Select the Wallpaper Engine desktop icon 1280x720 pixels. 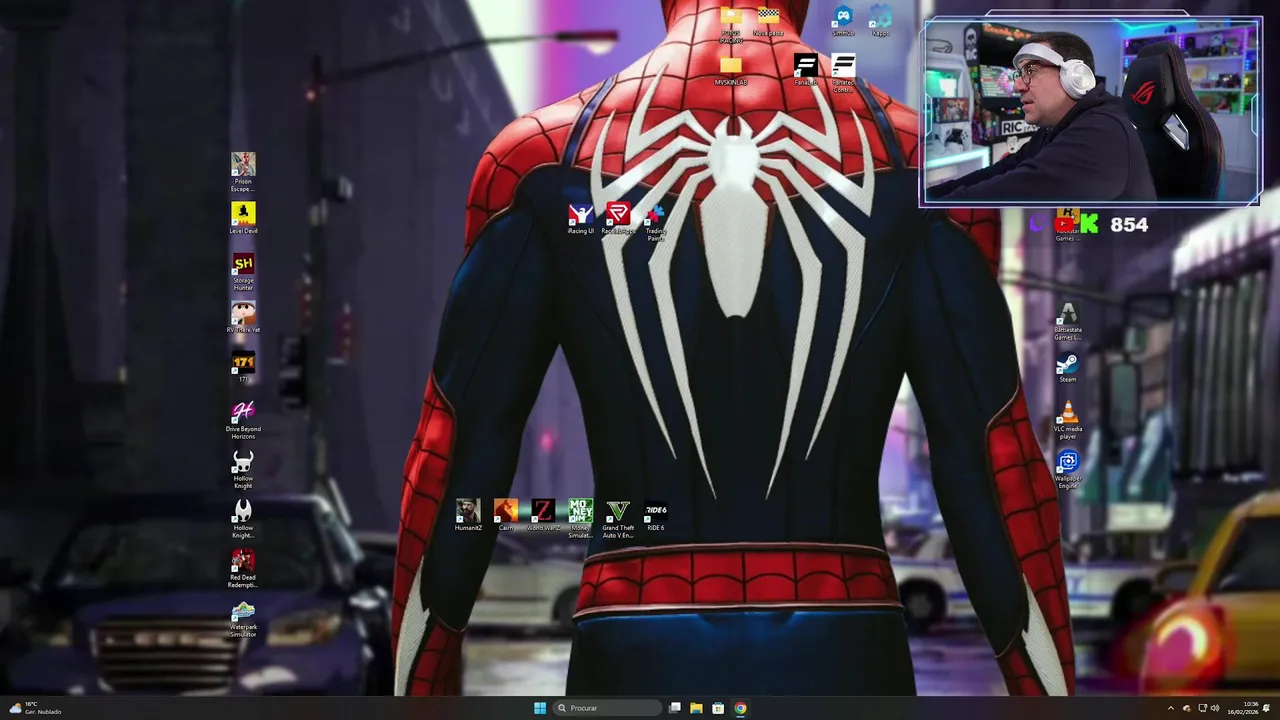[1068, 469]
